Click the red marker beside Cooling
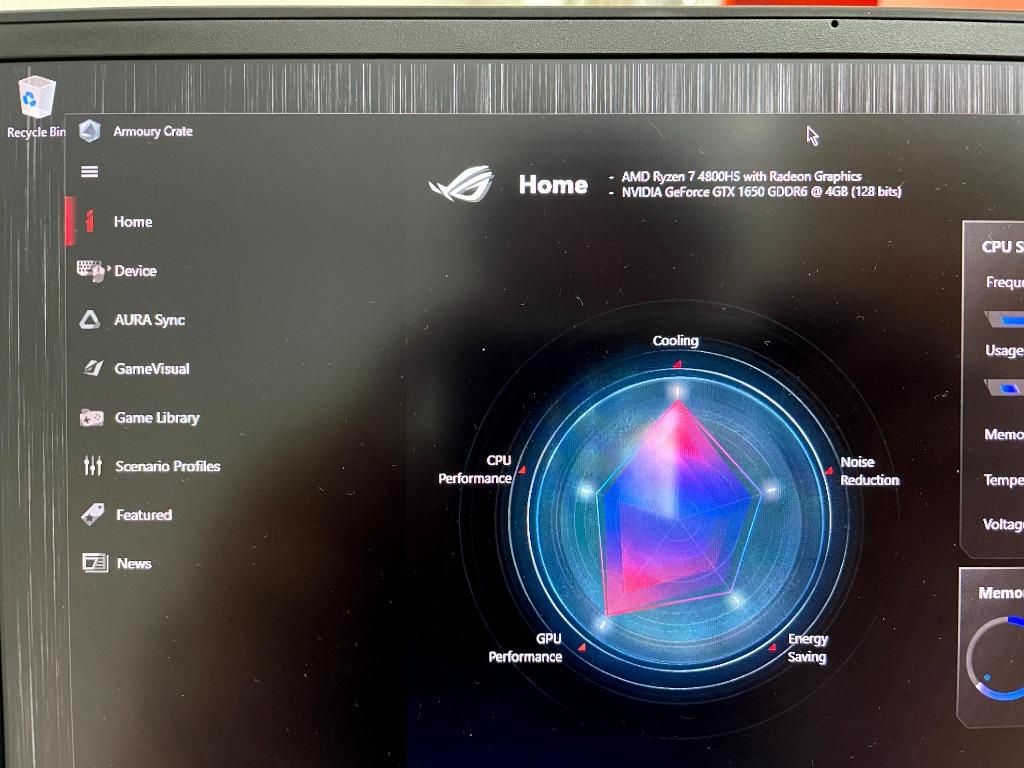The height and width of the screenshot is (768, 1024). click(677, 364)
